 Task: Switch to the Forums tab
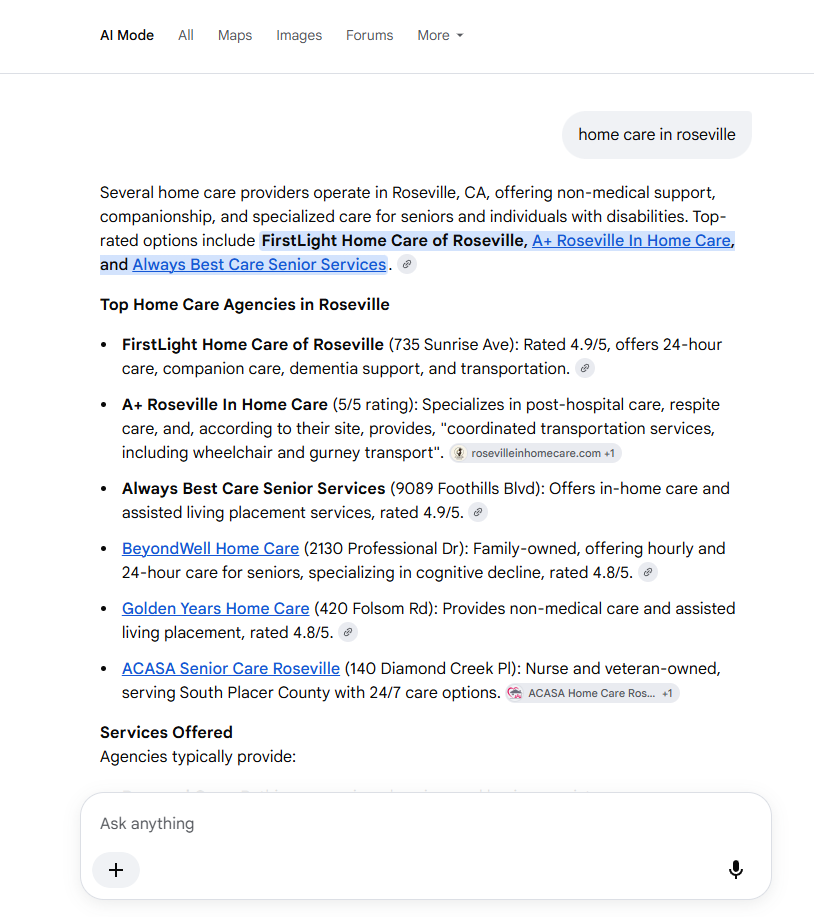[x=370, y=35]
